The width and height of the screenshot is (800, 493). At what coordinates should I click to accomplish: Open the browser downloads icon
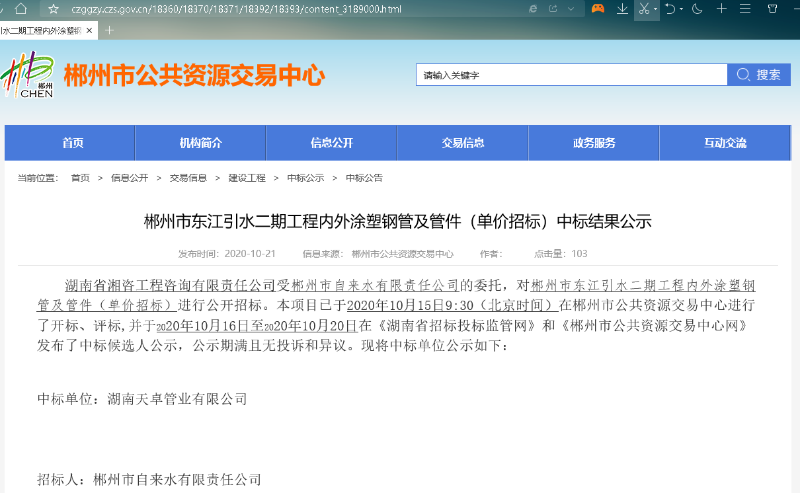[622, 9]
